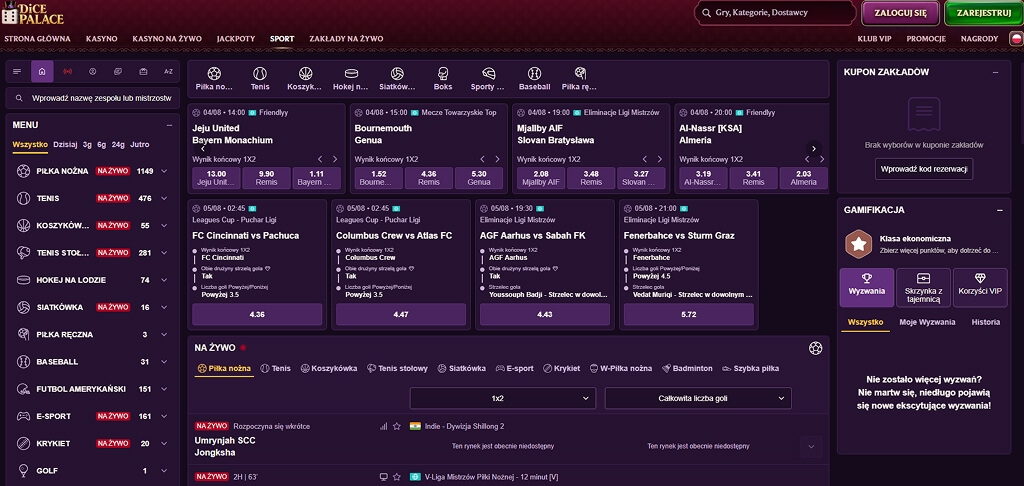Image resolution: width=1024 pixels, height=486 pixels.
Task: Switch to the Tenis live tab
Action: pos(276,368)
